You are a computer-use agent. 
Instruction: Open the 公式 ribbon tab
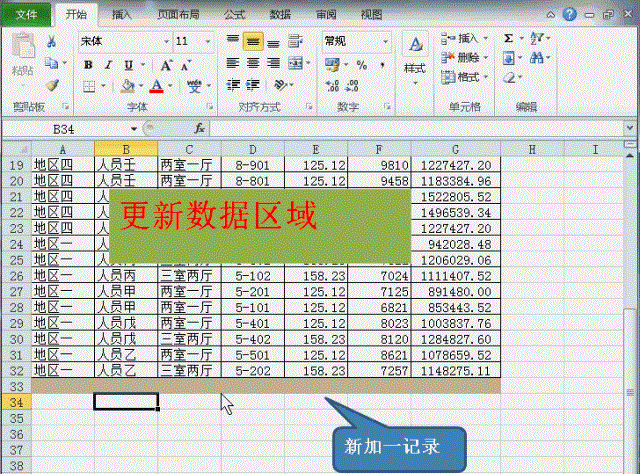click(234, 15)
